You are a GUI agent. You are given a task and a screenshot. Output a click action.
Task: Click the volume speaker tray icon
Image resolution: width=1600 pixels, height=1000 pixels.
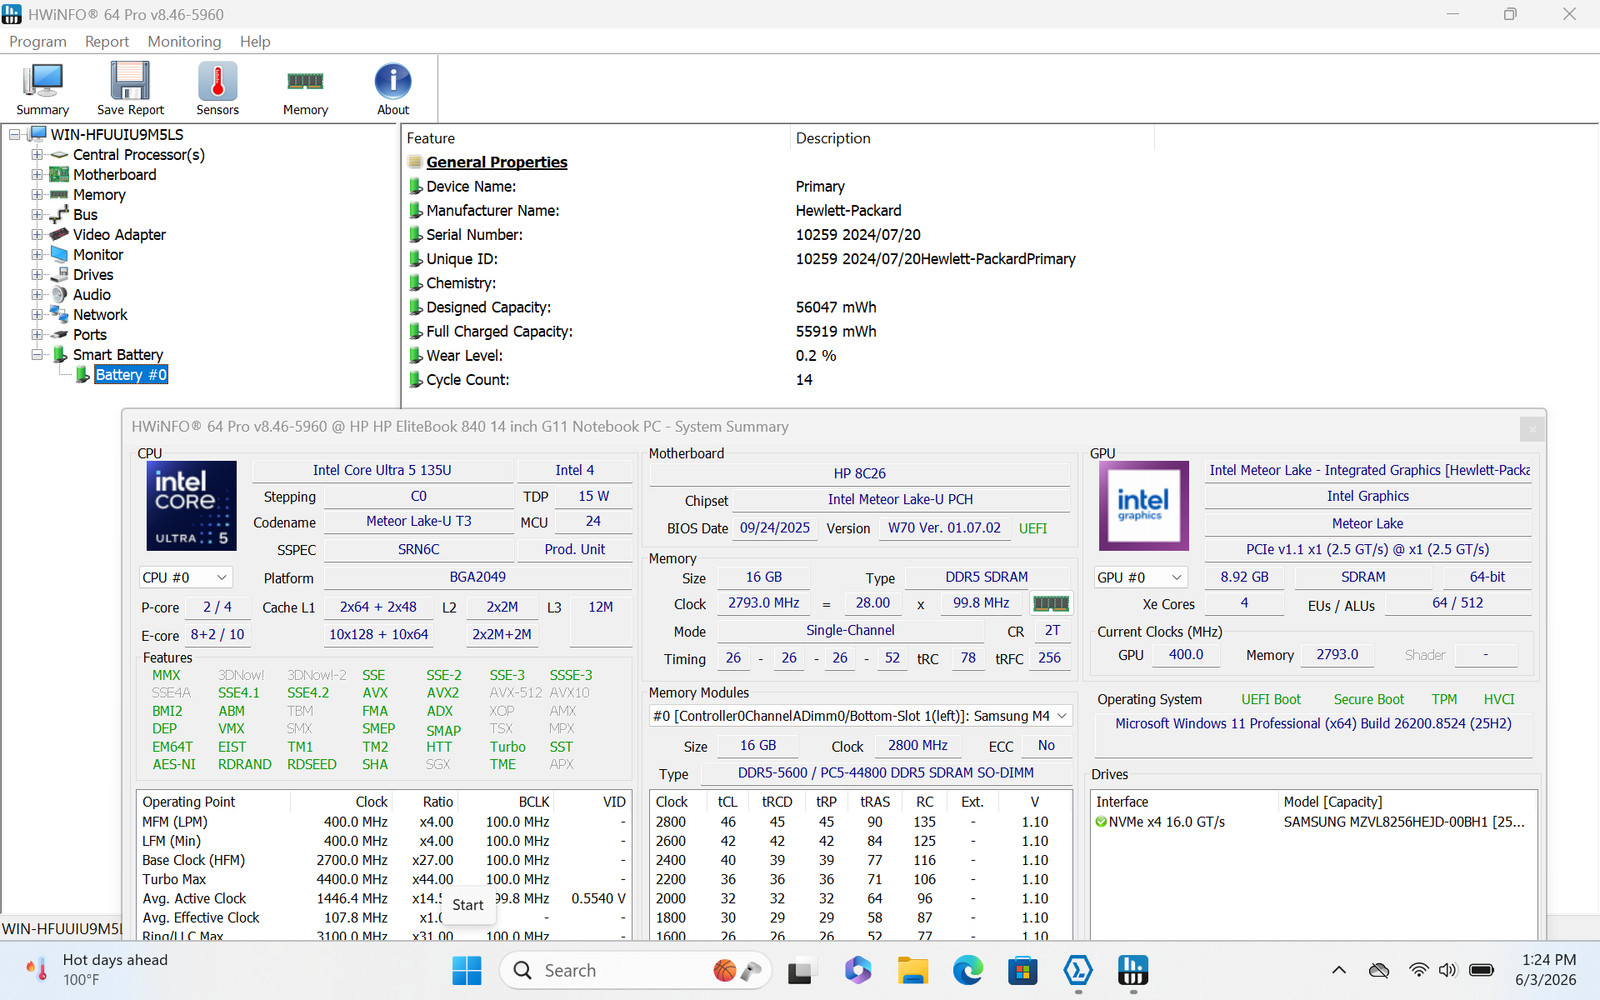1447,970
